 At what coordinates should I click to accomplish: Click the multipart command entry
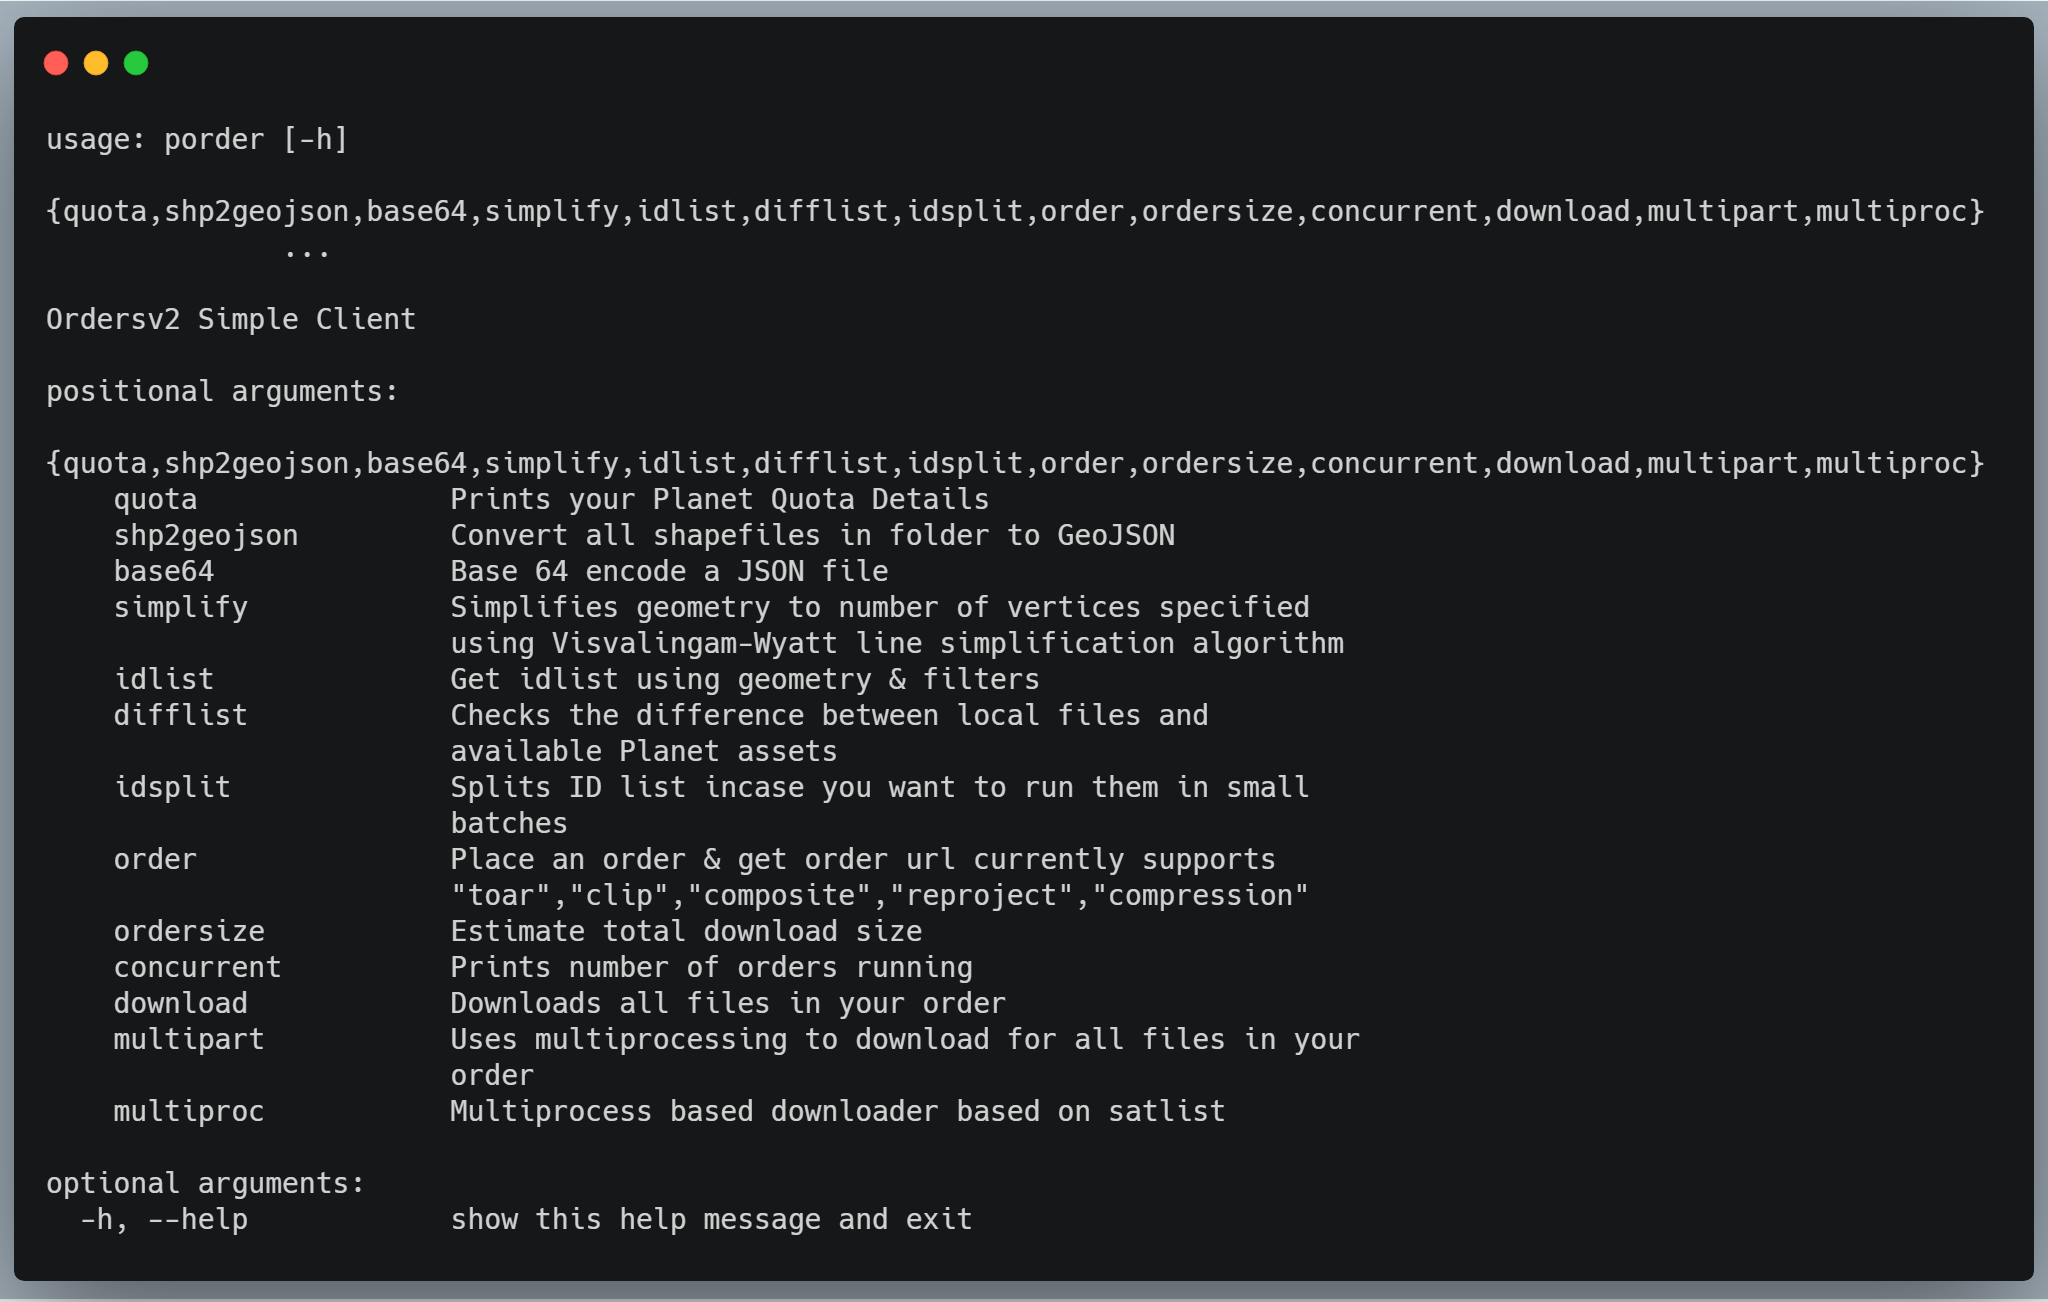point(188,1039)
